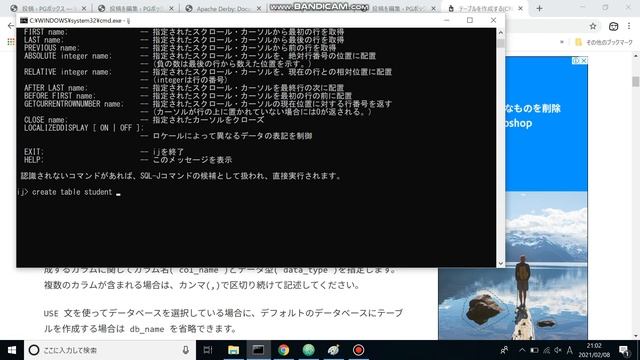Close the Apache Derby Doc tab
This screenshot has width=640, height=360.
(x=258, y=8)
